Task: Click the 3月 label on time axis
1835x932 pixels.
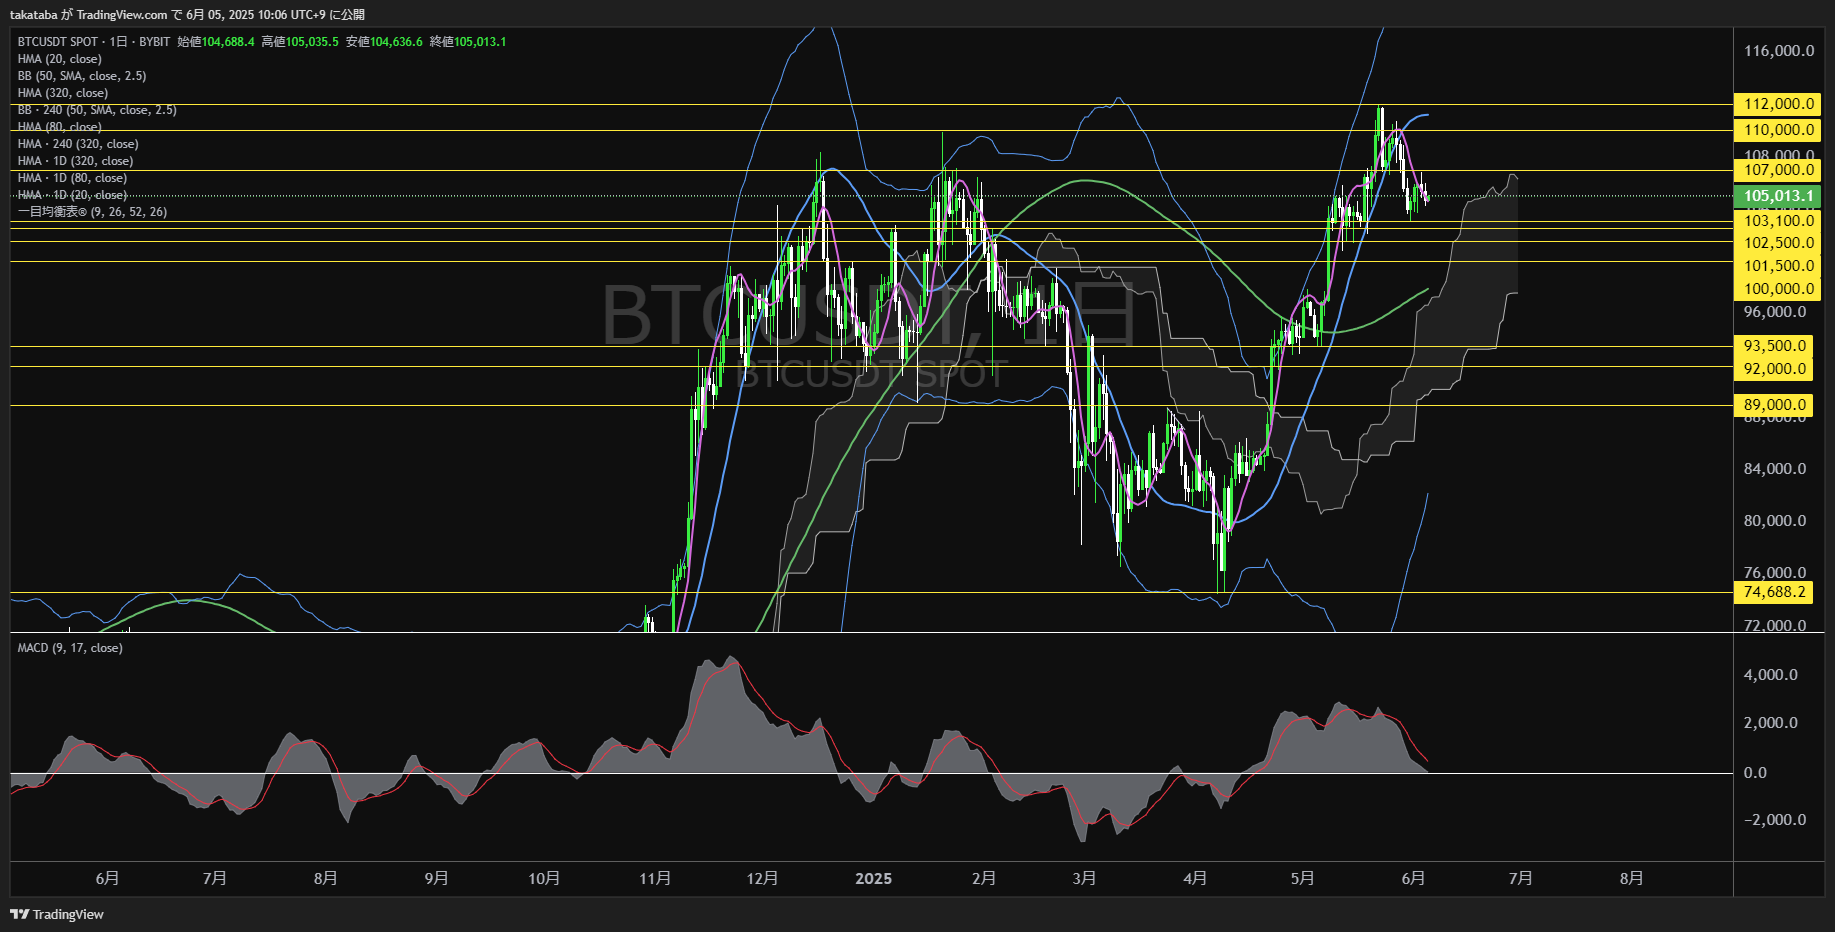Action: [x=1084, y=878]
